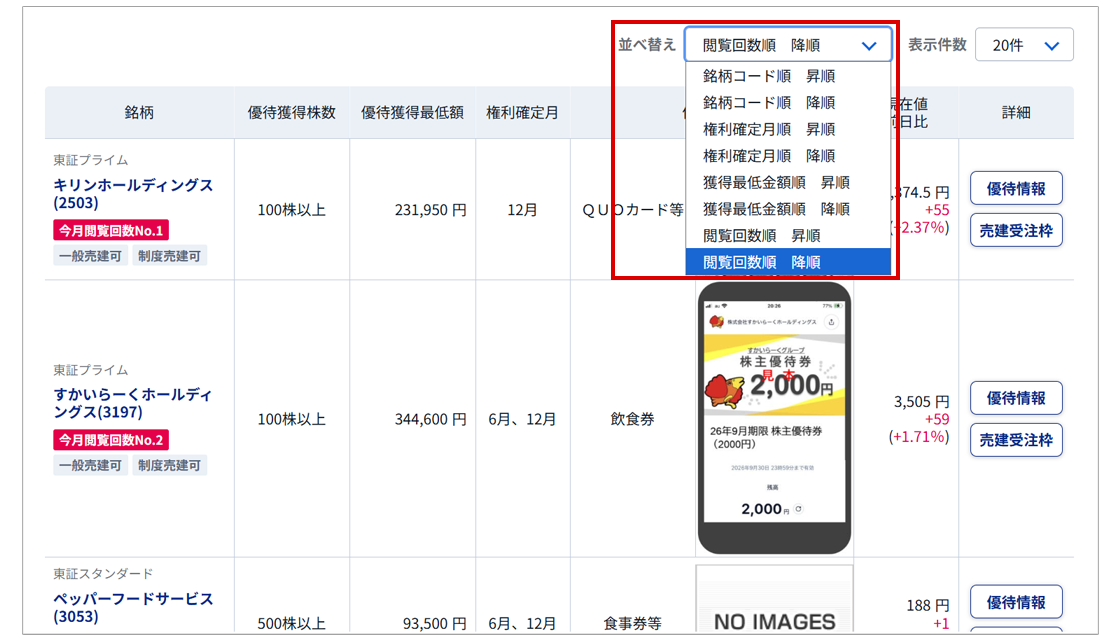Choose 権利確定月順 昇順 sort option
Screen dimensions: 1120x640
coord(768,129)
